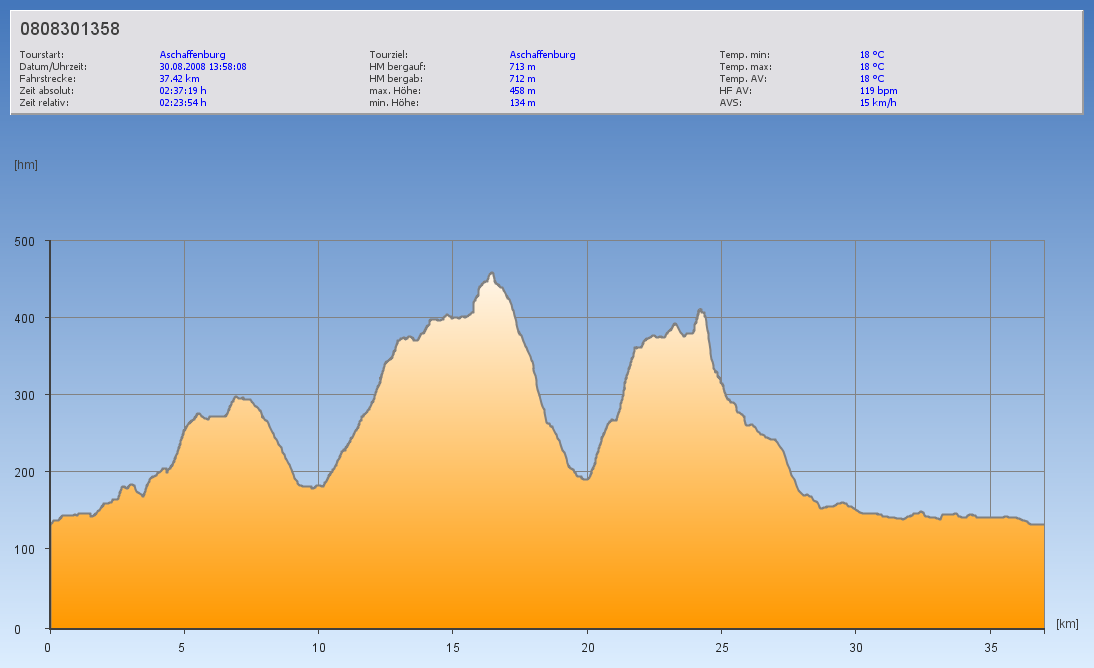
Task: Click the Fahrstrecke value 37.42 km
Action: click(180, 79)
